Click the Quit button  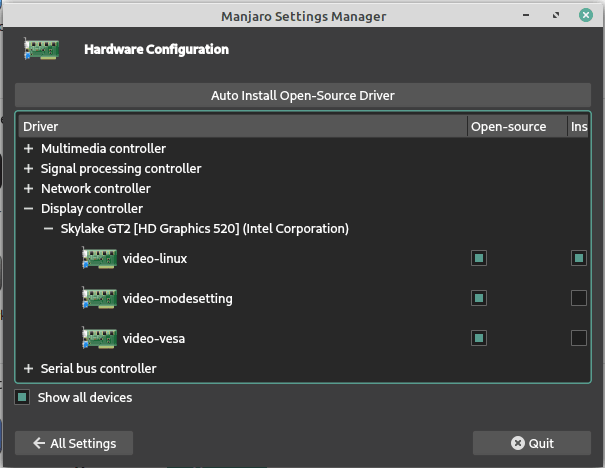(532, 443)
